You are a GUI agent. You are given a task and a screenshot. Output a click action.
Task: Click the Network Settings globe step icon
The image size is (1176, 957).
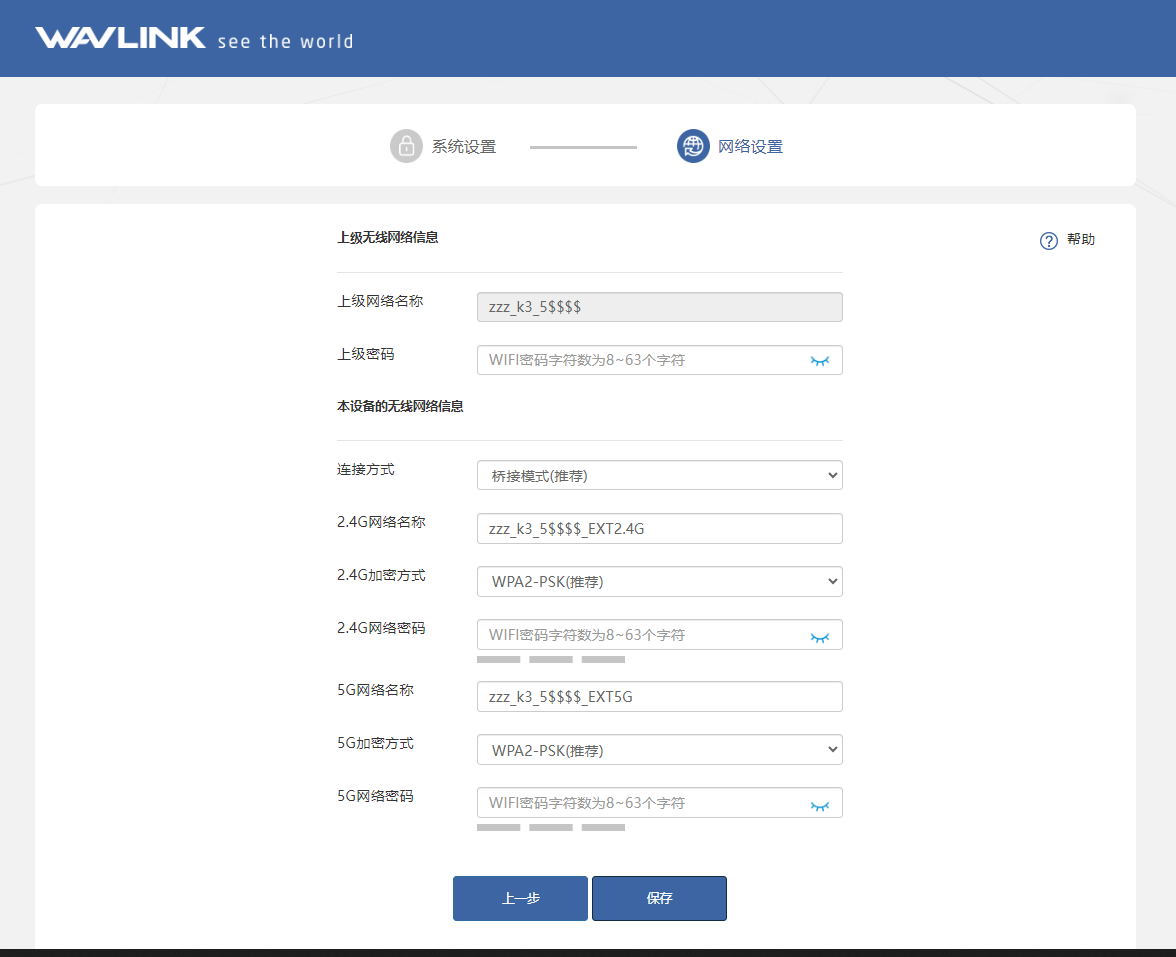(693, 146)
